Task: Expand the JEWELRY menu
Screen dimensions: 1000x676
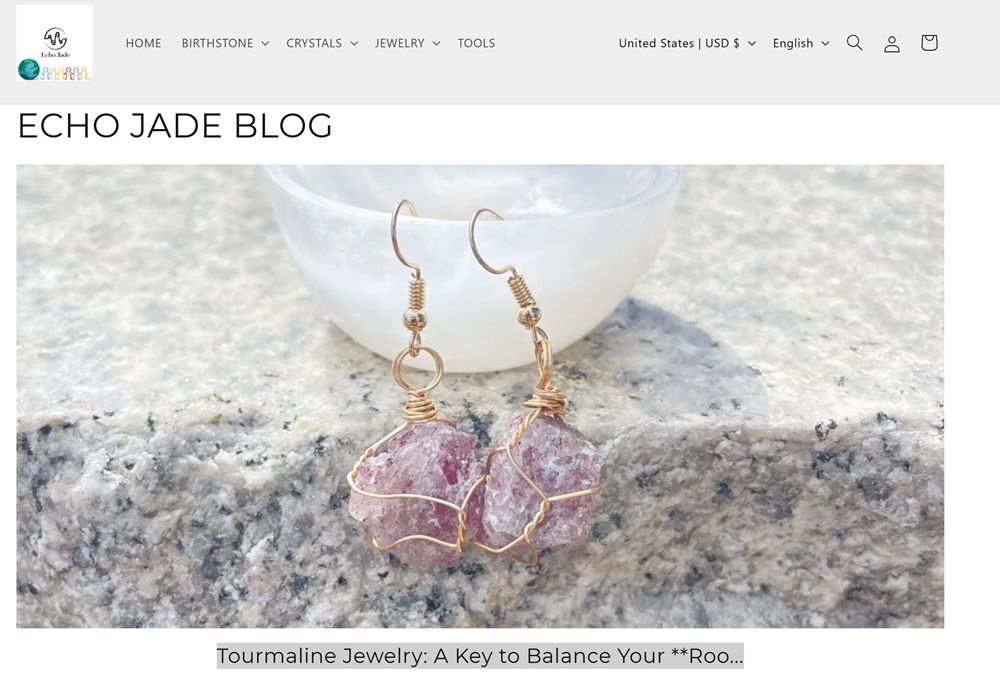Action: 408,43
